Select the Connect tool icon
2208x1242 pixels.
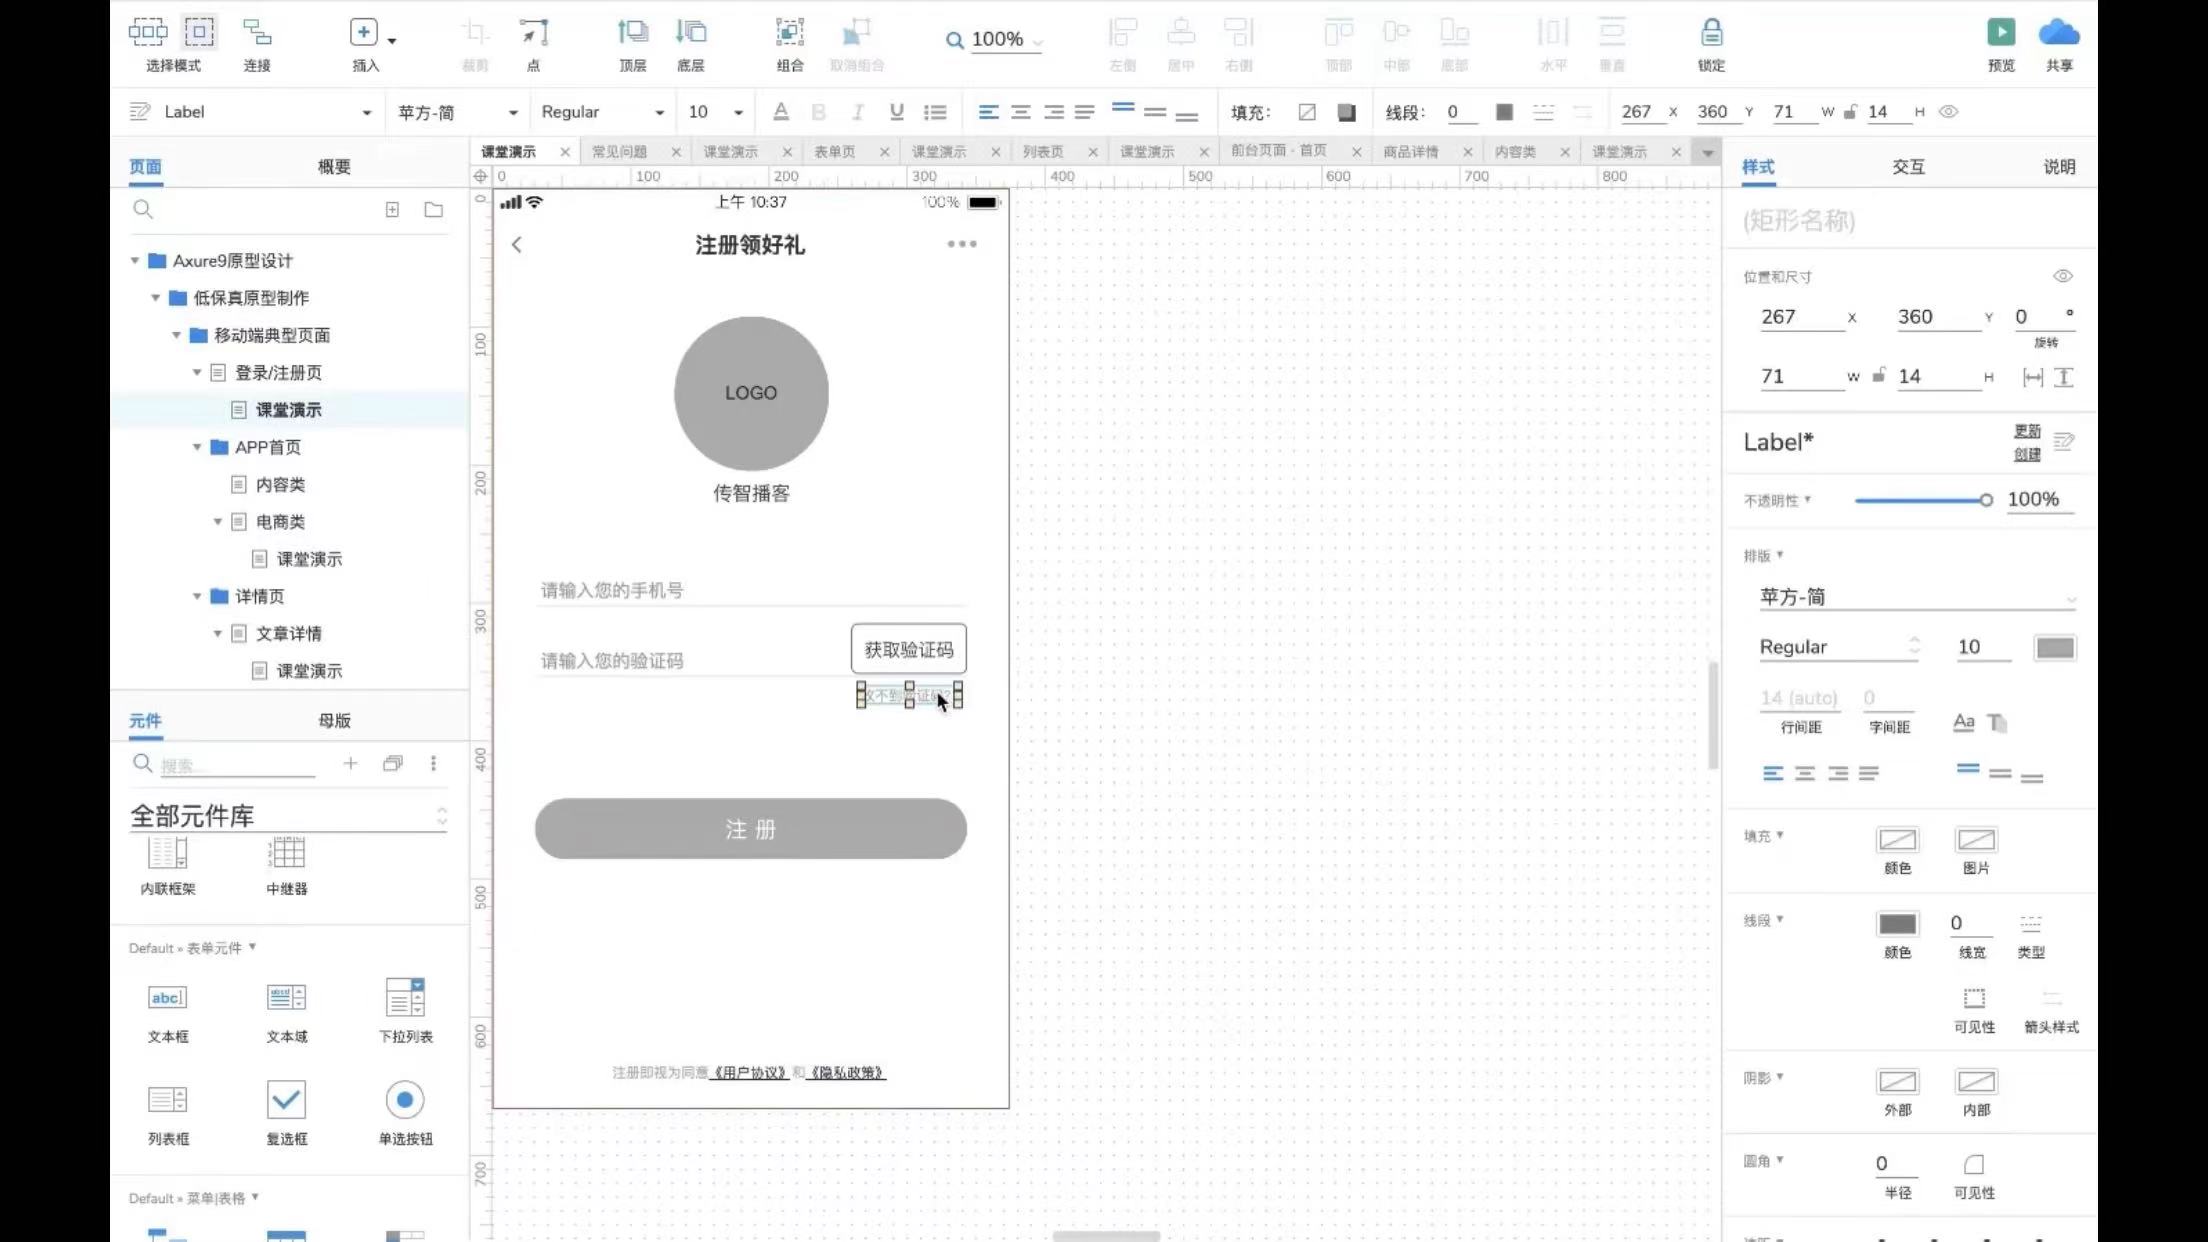(257, 33)
